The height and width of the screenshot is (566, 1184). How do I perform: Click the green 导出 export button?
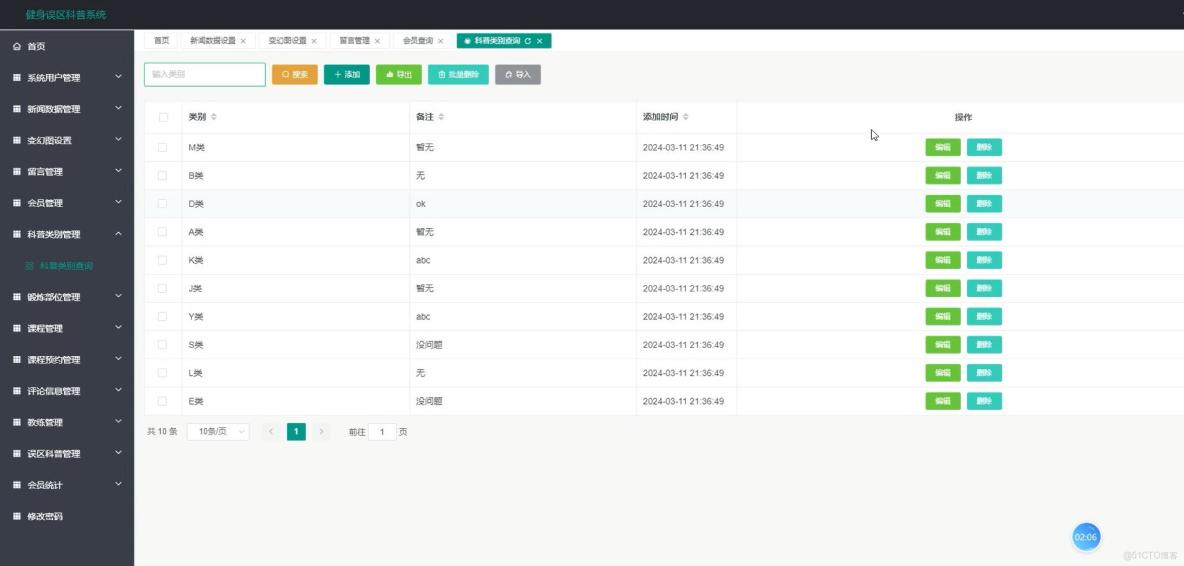pyautogui.click(x=399, y=75)
